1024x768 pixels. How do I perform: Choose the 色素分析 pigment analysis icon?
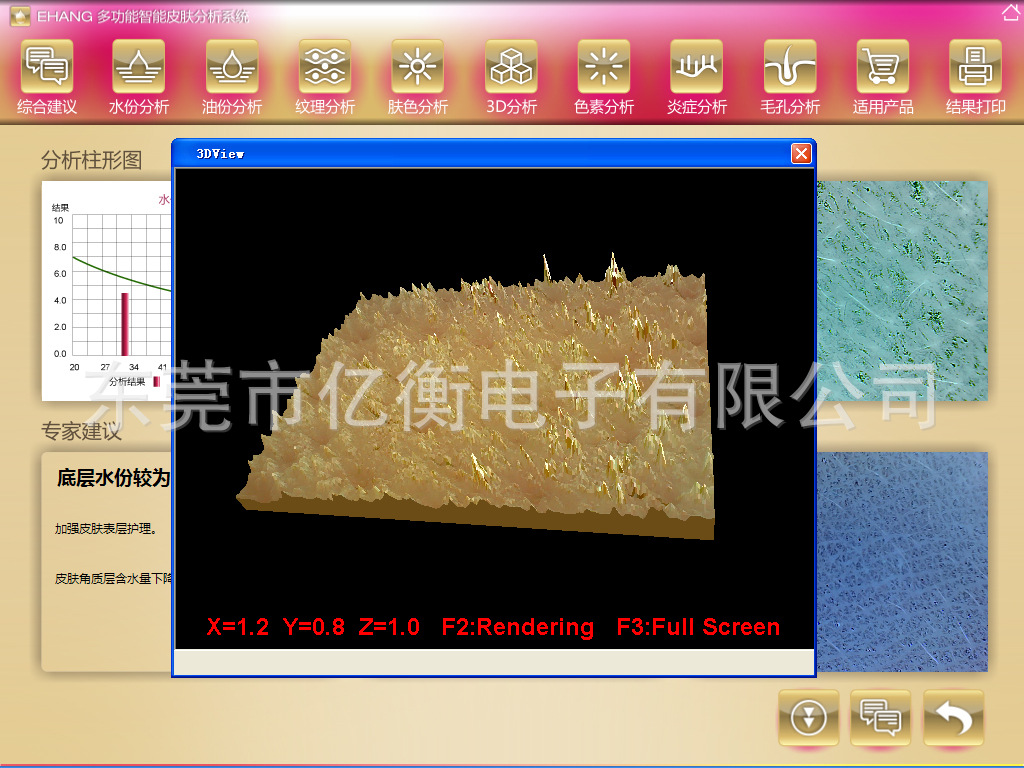pos(604,67)
